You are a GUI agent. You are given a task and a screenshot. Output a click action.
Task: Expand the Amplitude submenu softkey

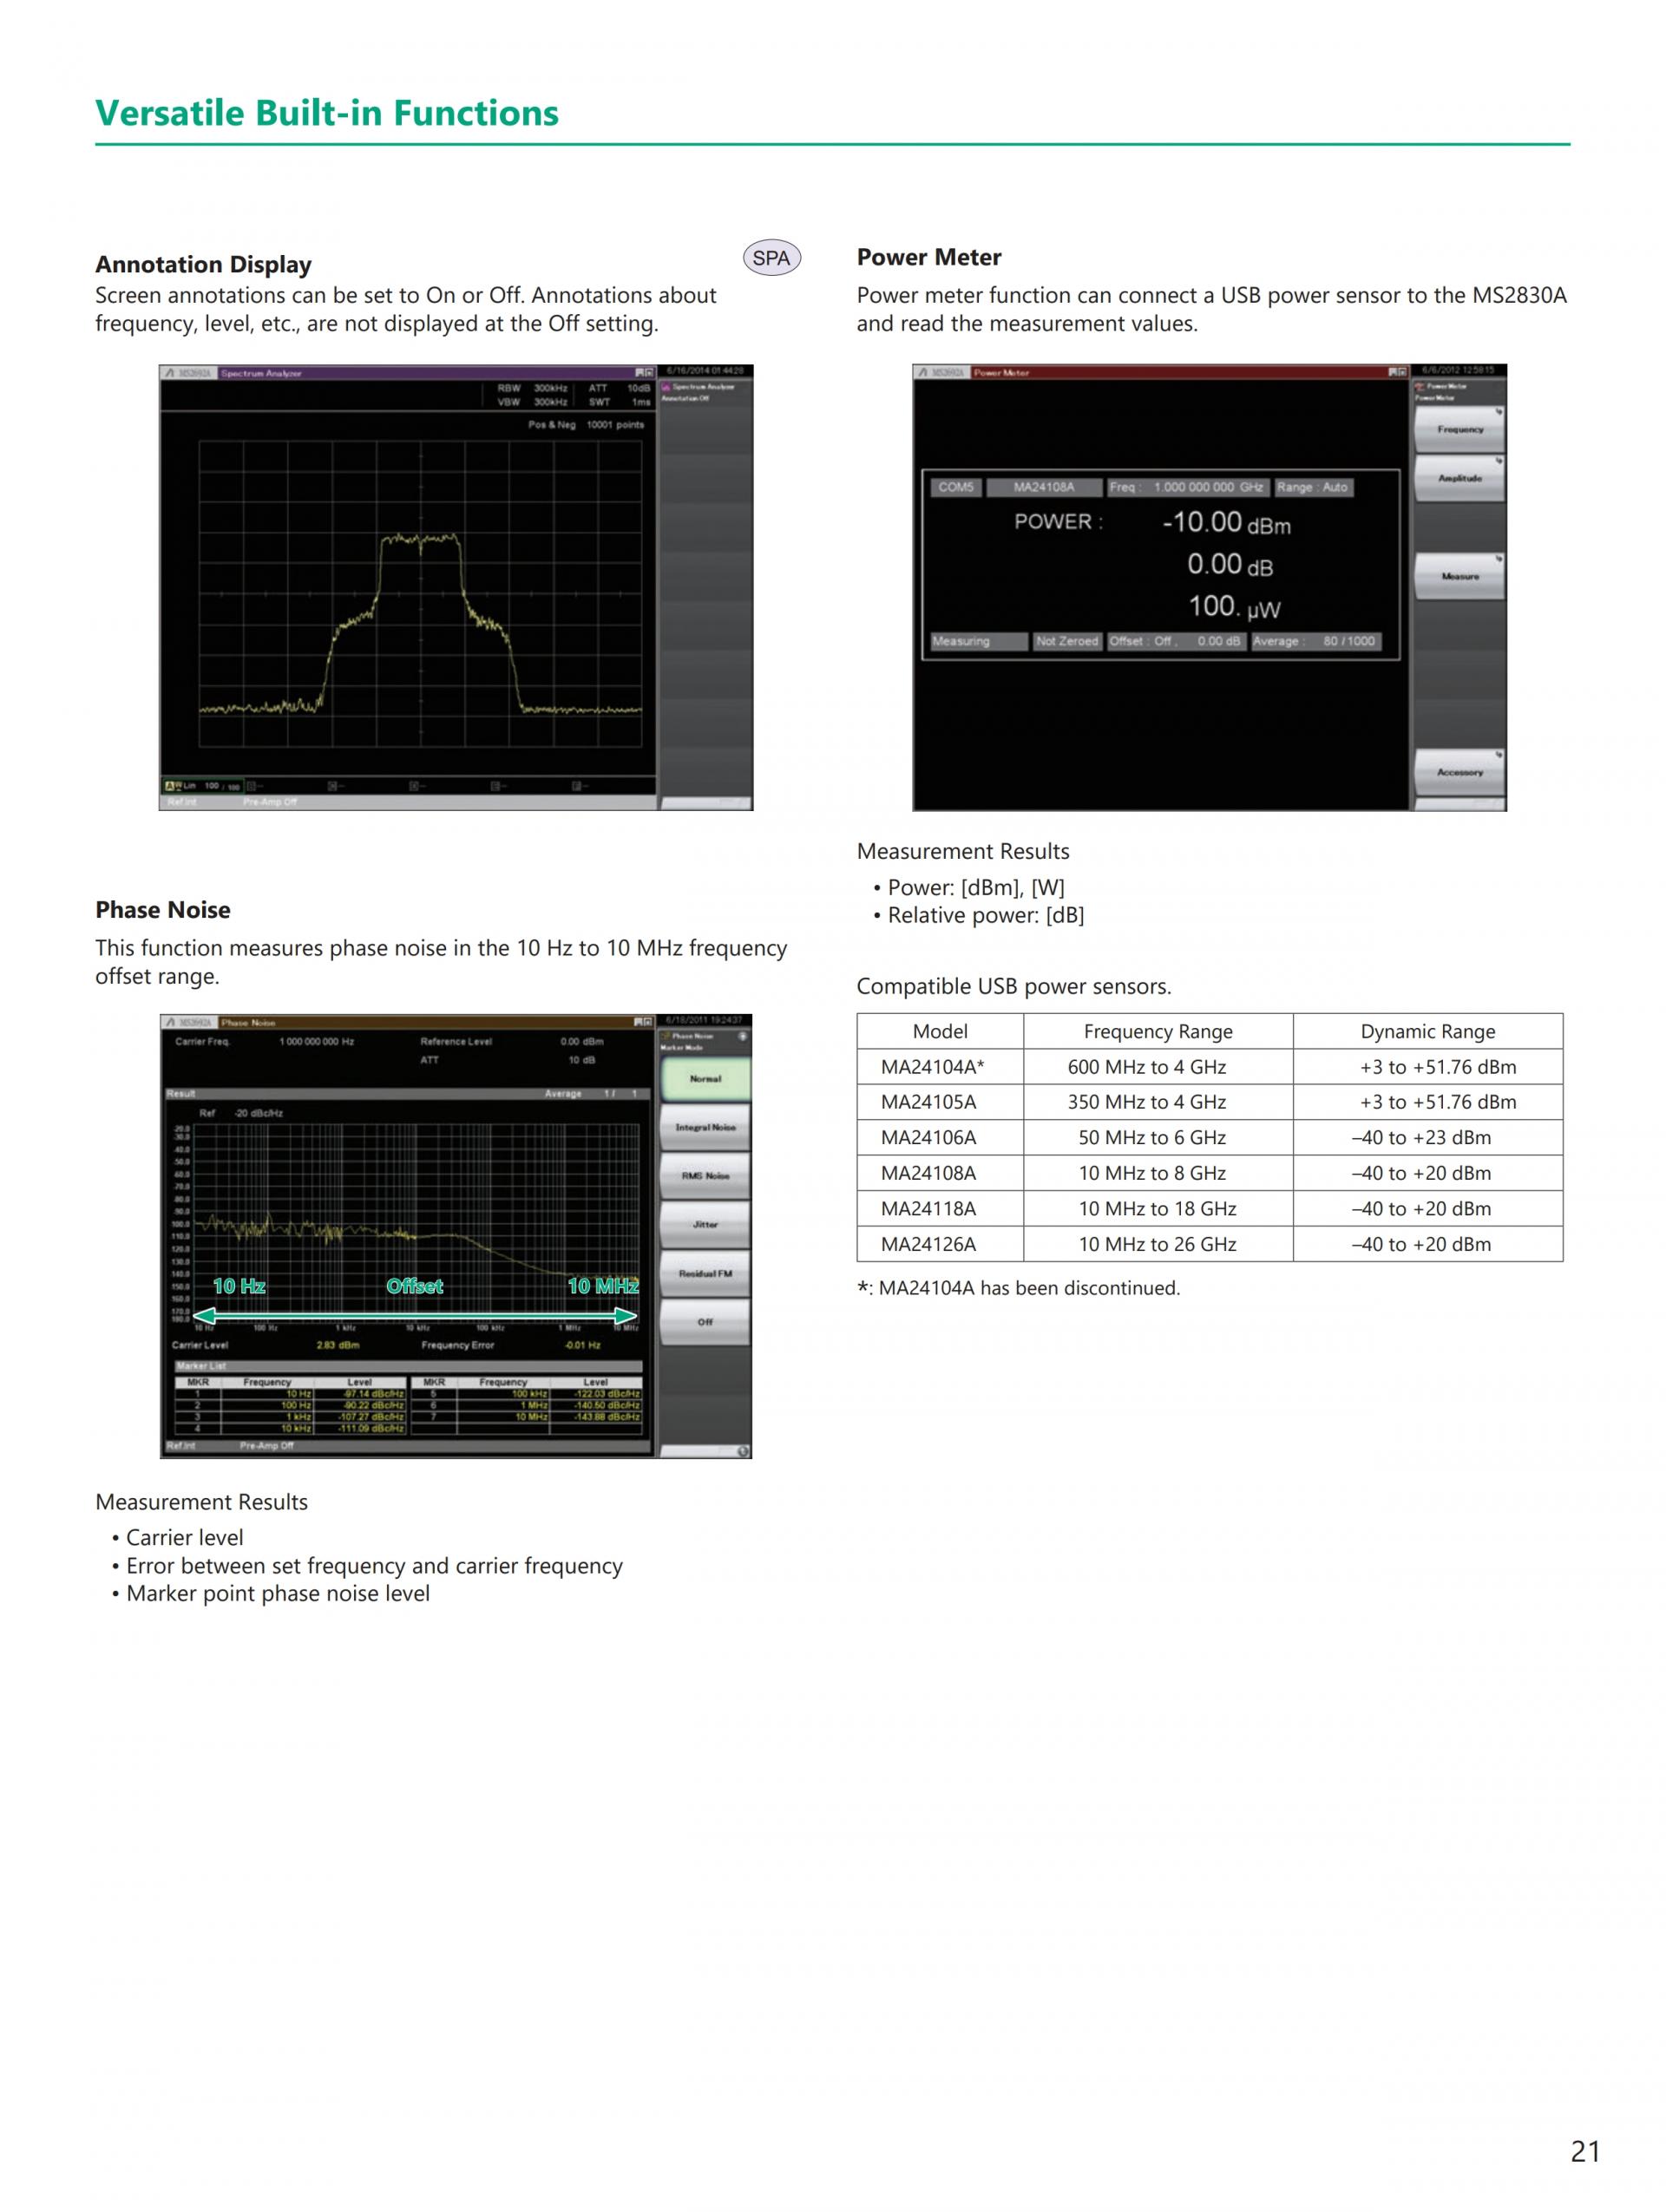coord(1459,478)
